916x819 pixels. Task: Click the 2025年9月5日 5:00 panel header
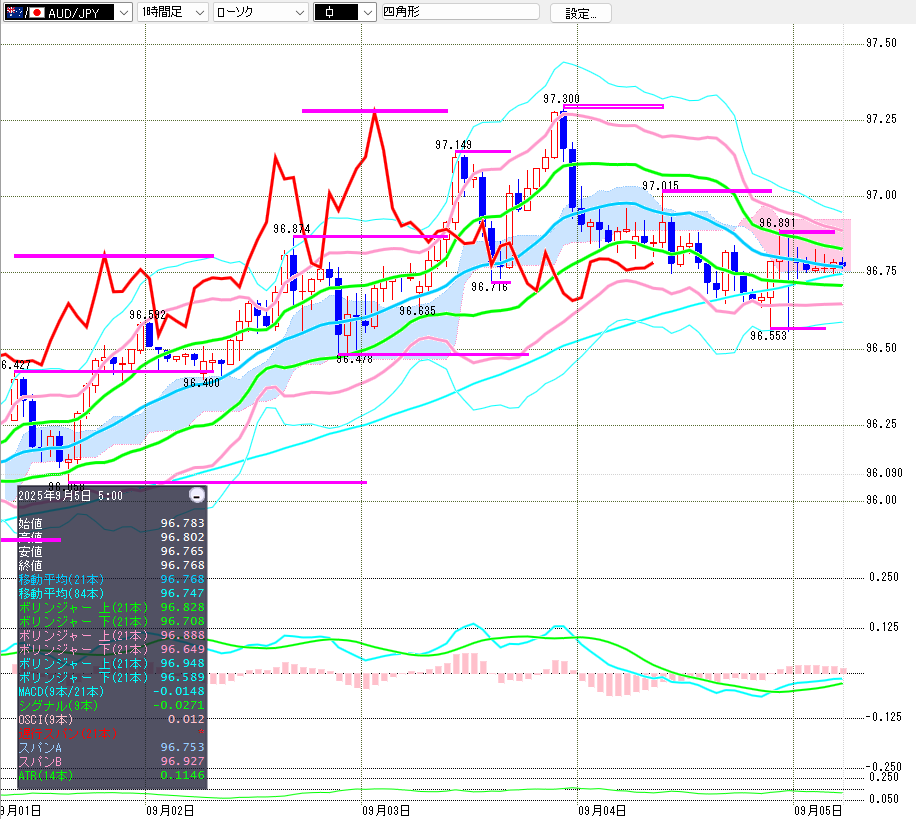pos(71,496)
